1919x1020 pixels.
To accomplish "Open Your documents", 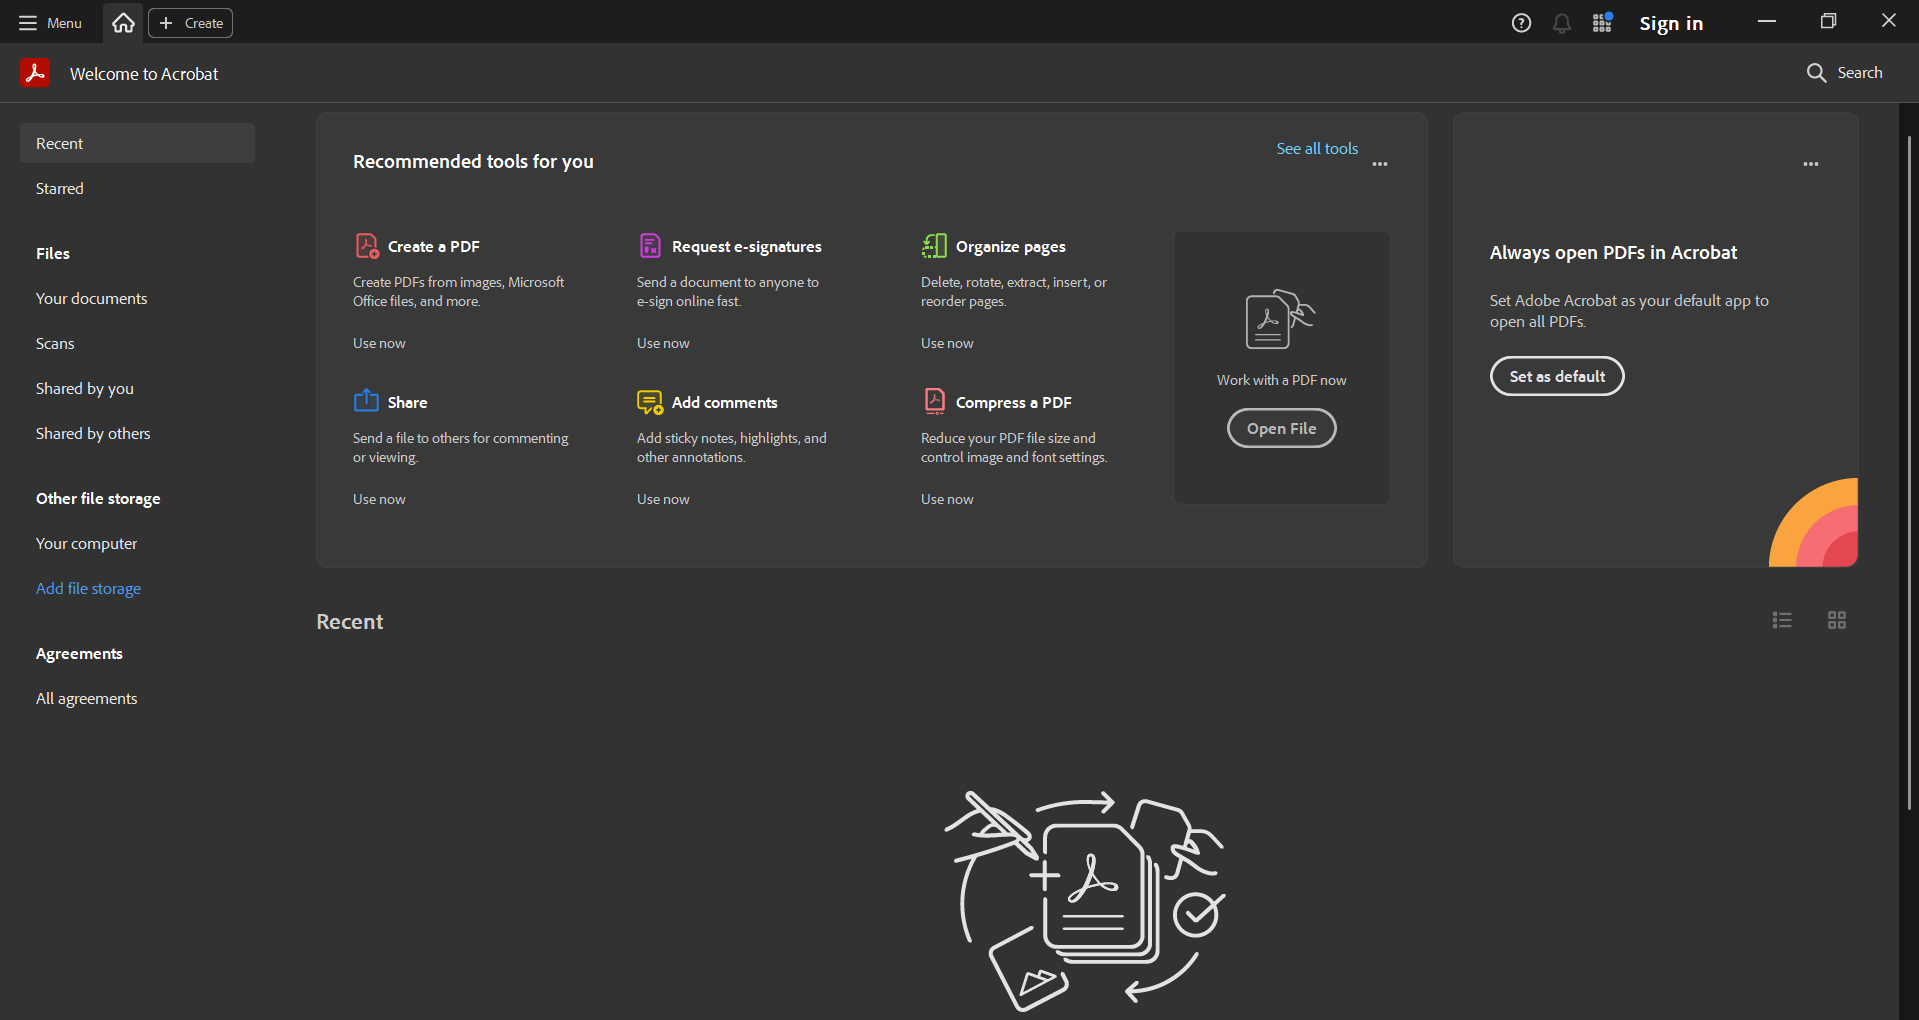I will pos(137,298).
